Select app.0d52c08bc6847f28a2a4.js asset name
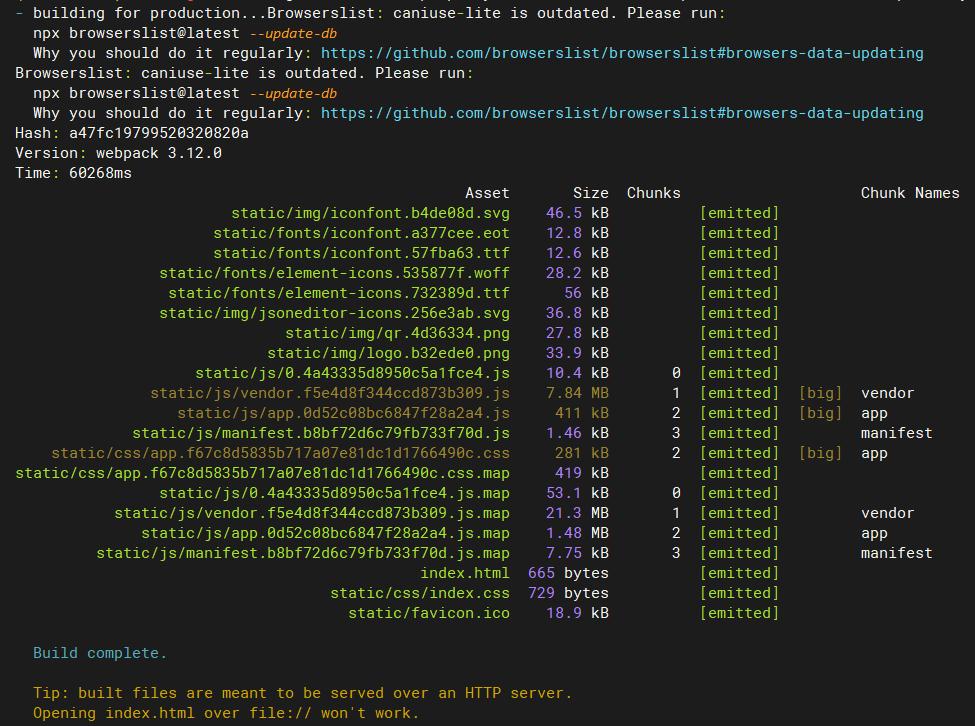This screenshot has width=975, height=726. click(x=343, y=413)
